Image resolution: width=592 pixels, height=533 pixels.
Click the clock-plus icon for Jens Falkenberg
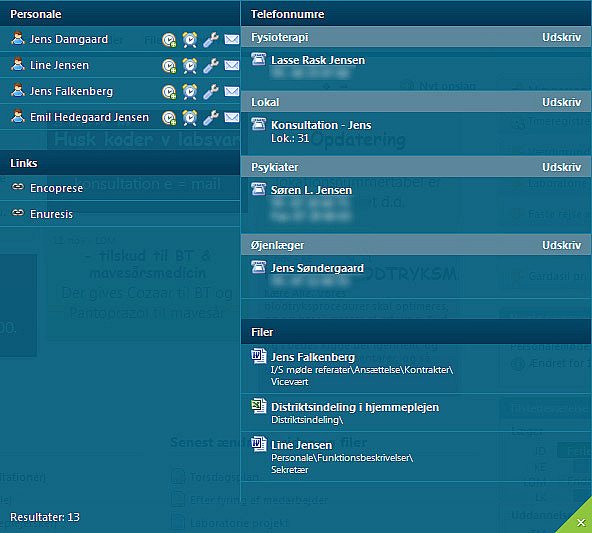pyautogui.click(x=169, y=92)
